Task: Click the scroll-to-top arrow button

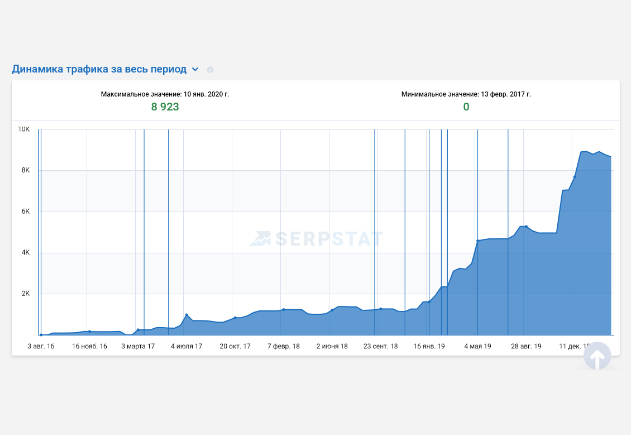Action: click(598, 356)
